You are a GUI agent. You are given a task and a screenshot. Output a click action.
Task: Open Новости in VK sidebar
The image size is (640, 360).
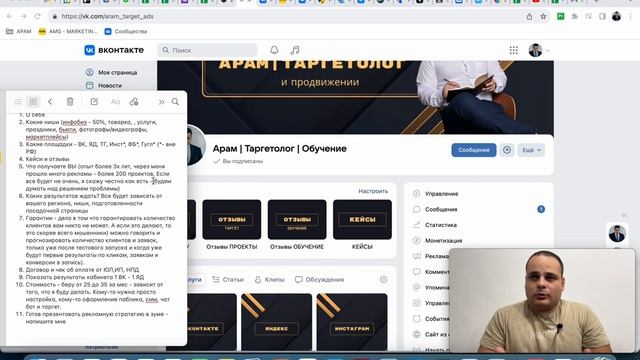click(104, 85)
